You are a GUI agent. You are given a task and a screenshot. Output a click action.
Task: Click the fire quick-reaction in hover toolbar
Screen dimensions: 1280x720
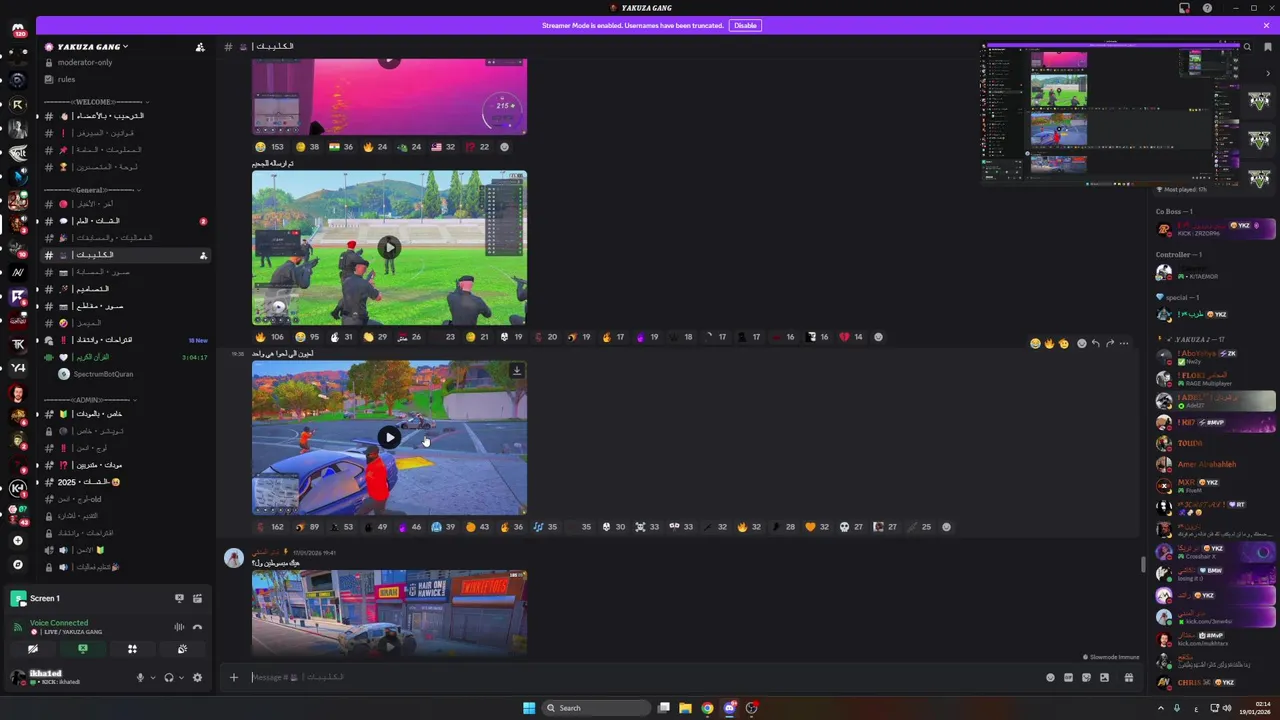click(1049, 343)
